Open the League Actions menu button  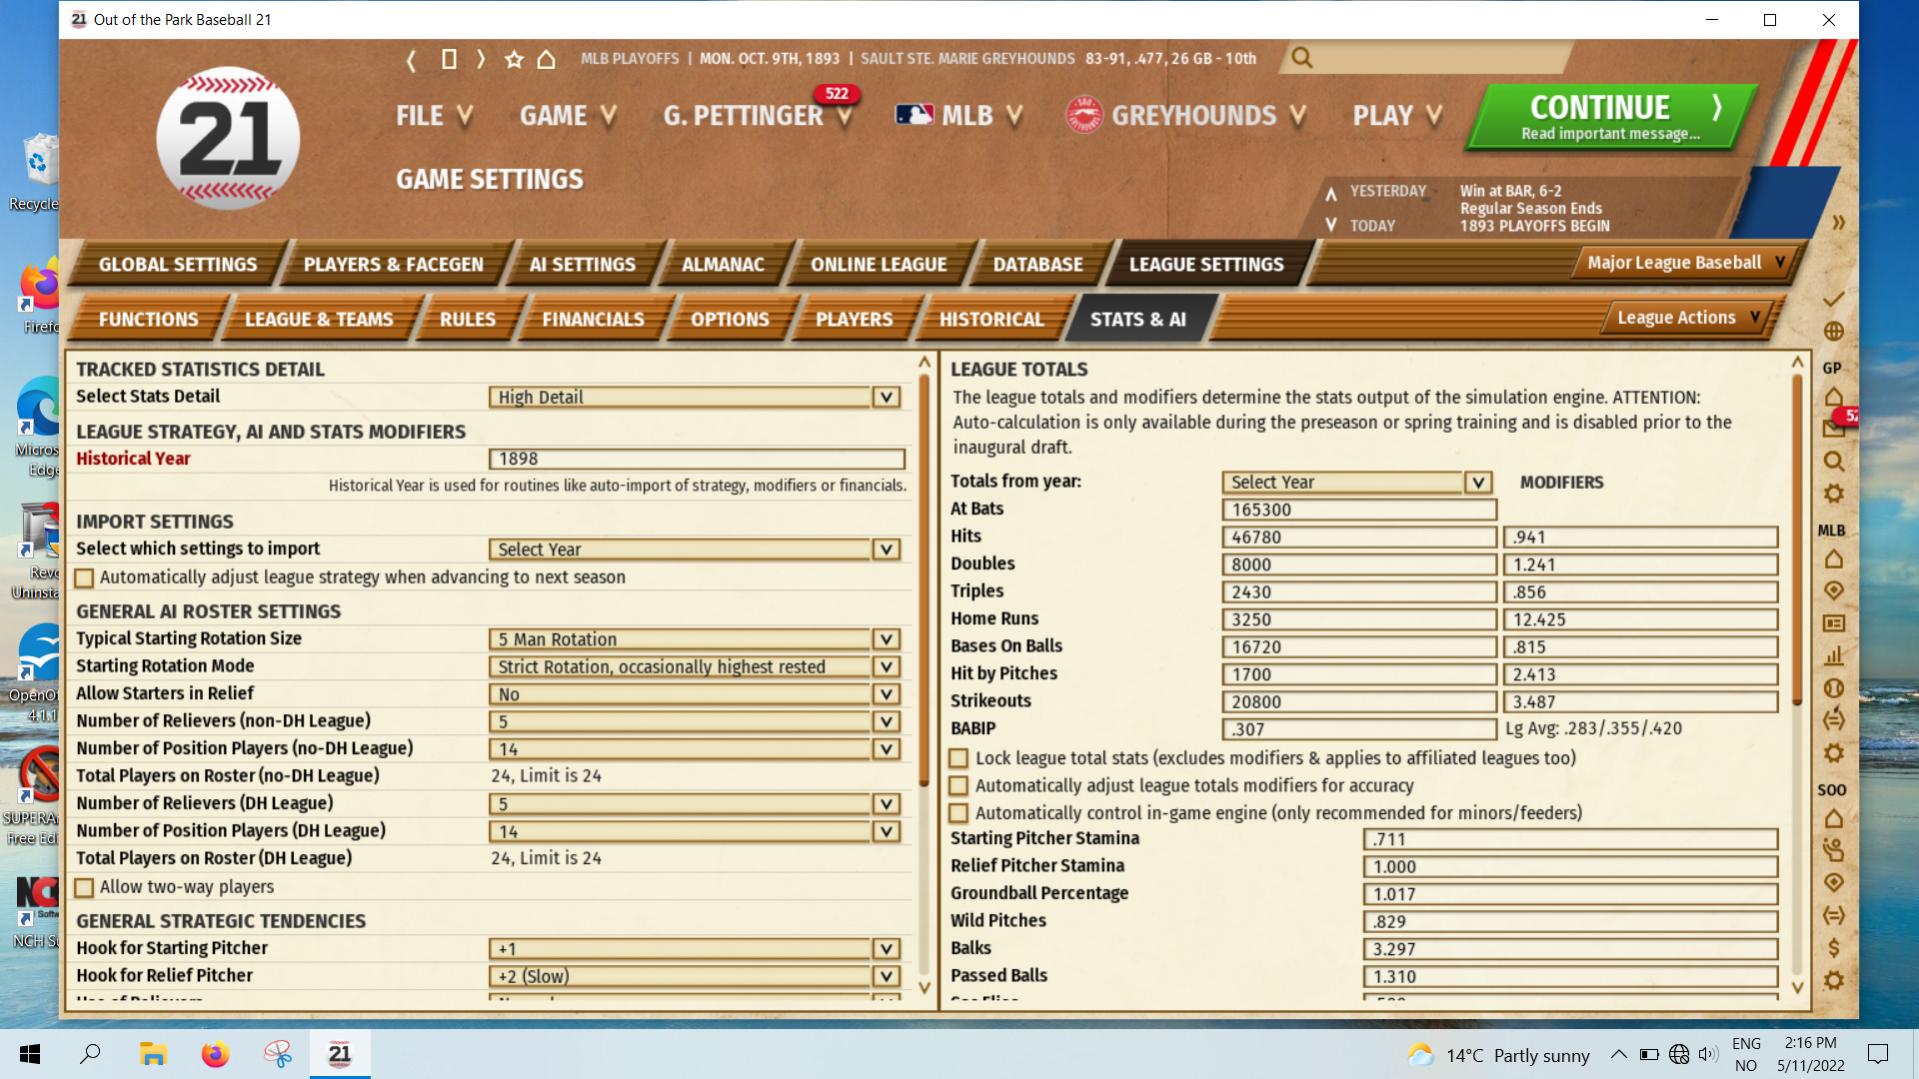coord(1687,318)
